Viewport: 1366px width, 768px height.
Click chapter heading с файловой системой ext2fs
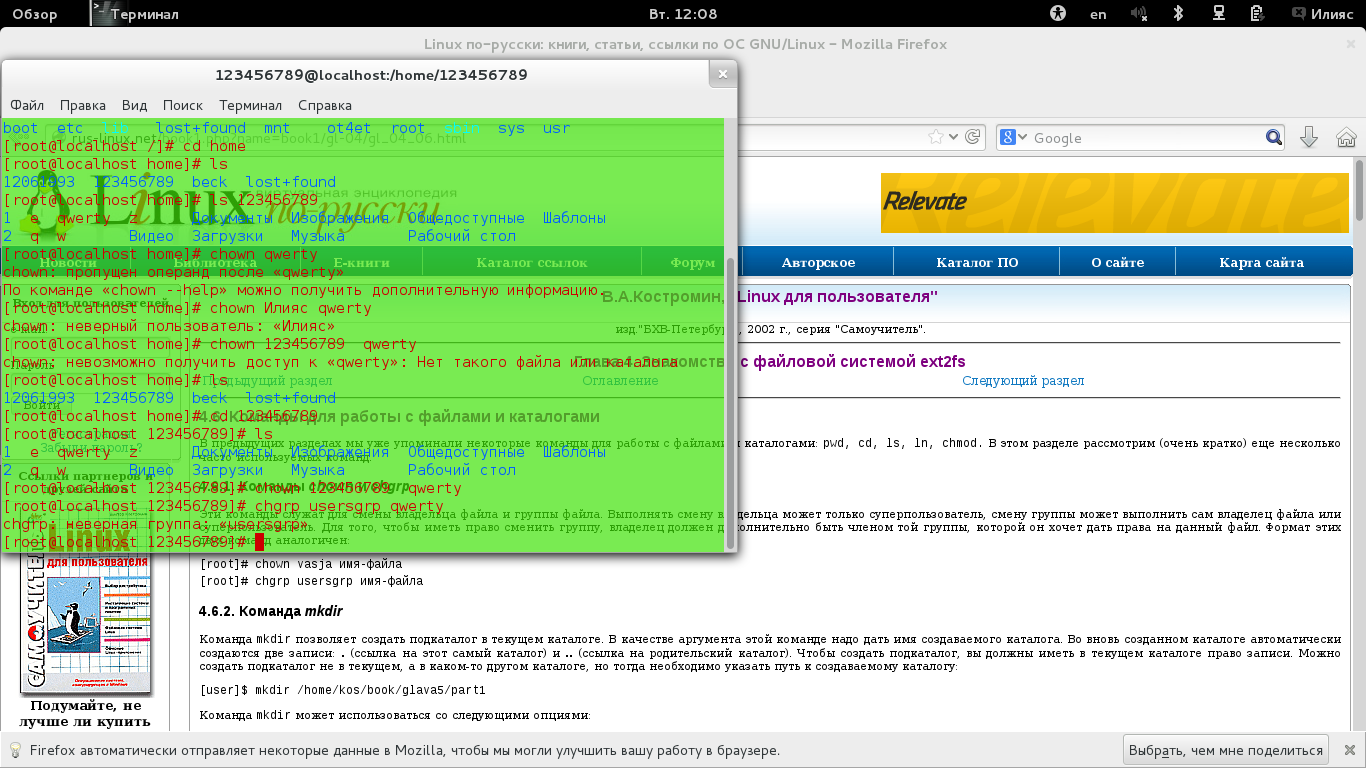[x=852, y=362]
